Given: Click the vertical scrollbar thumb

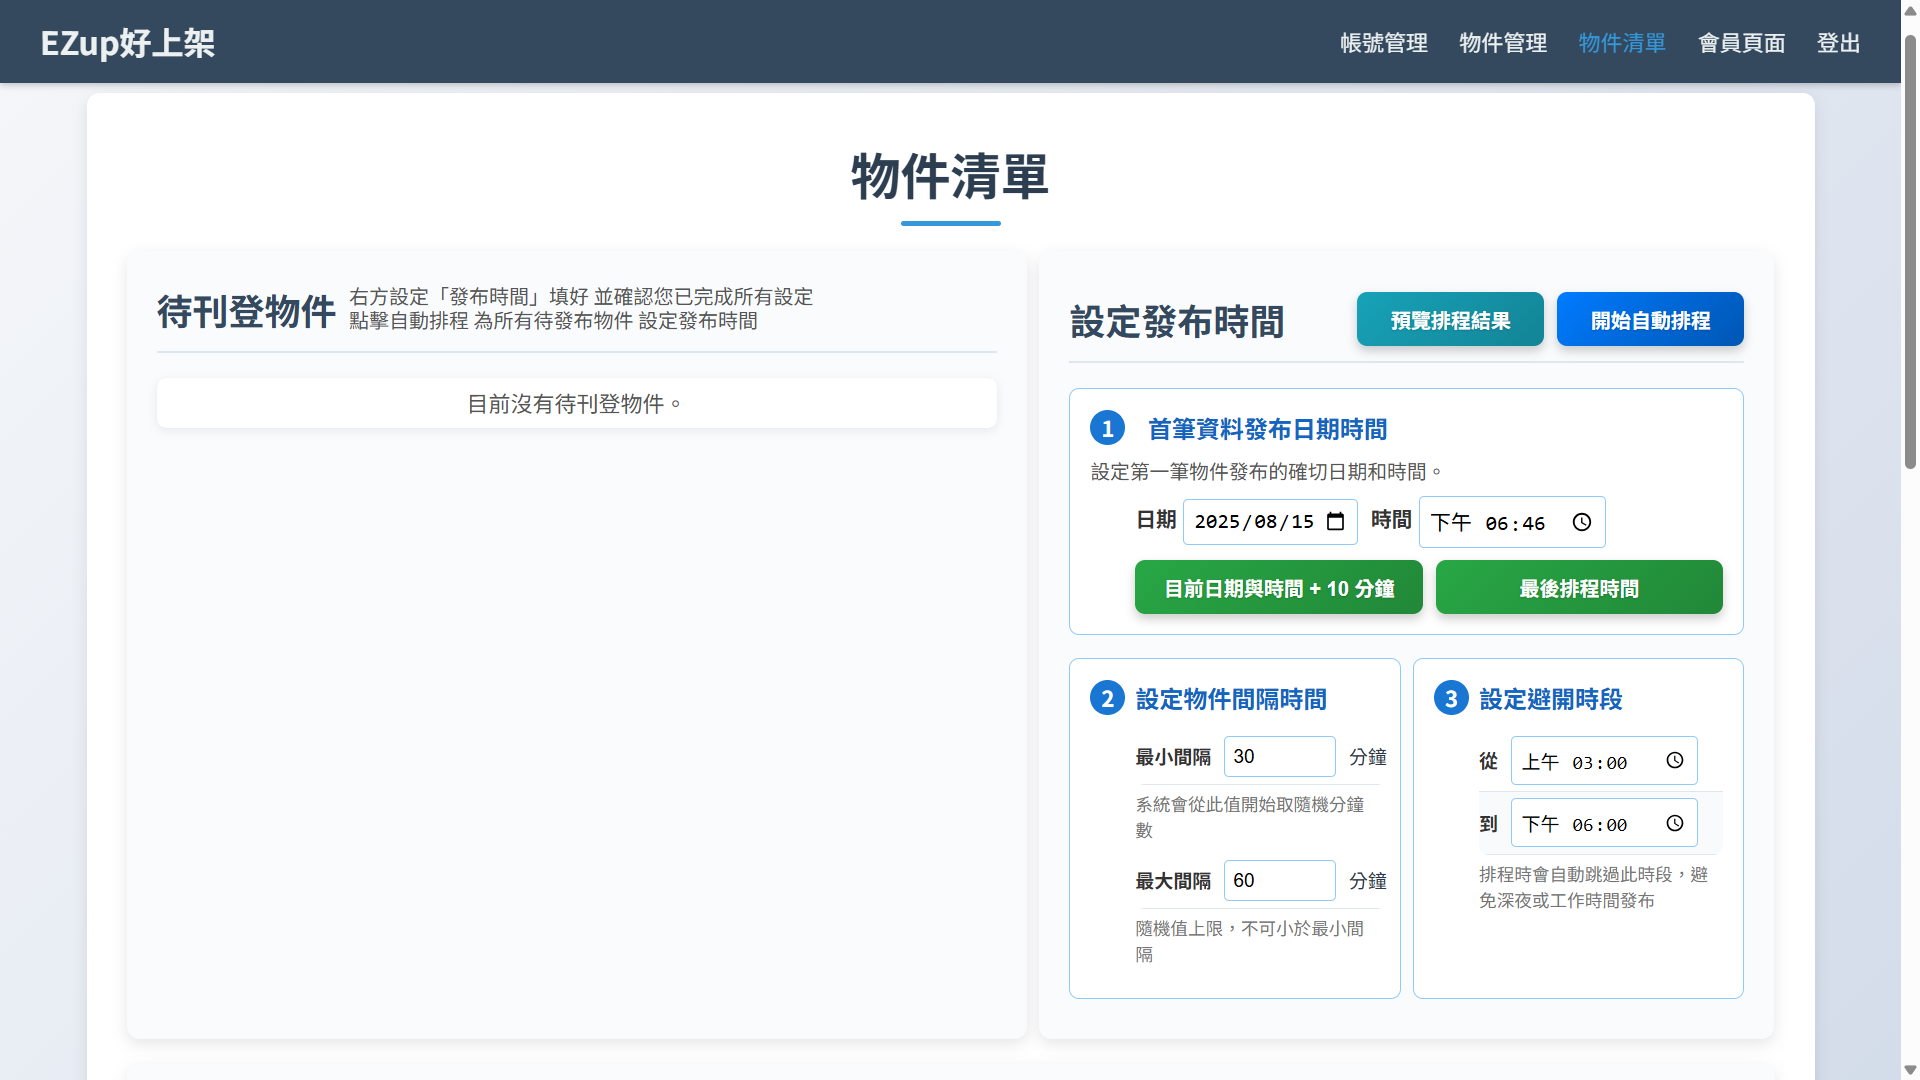Looking at the screenshot, I should tap(1910, 250).
